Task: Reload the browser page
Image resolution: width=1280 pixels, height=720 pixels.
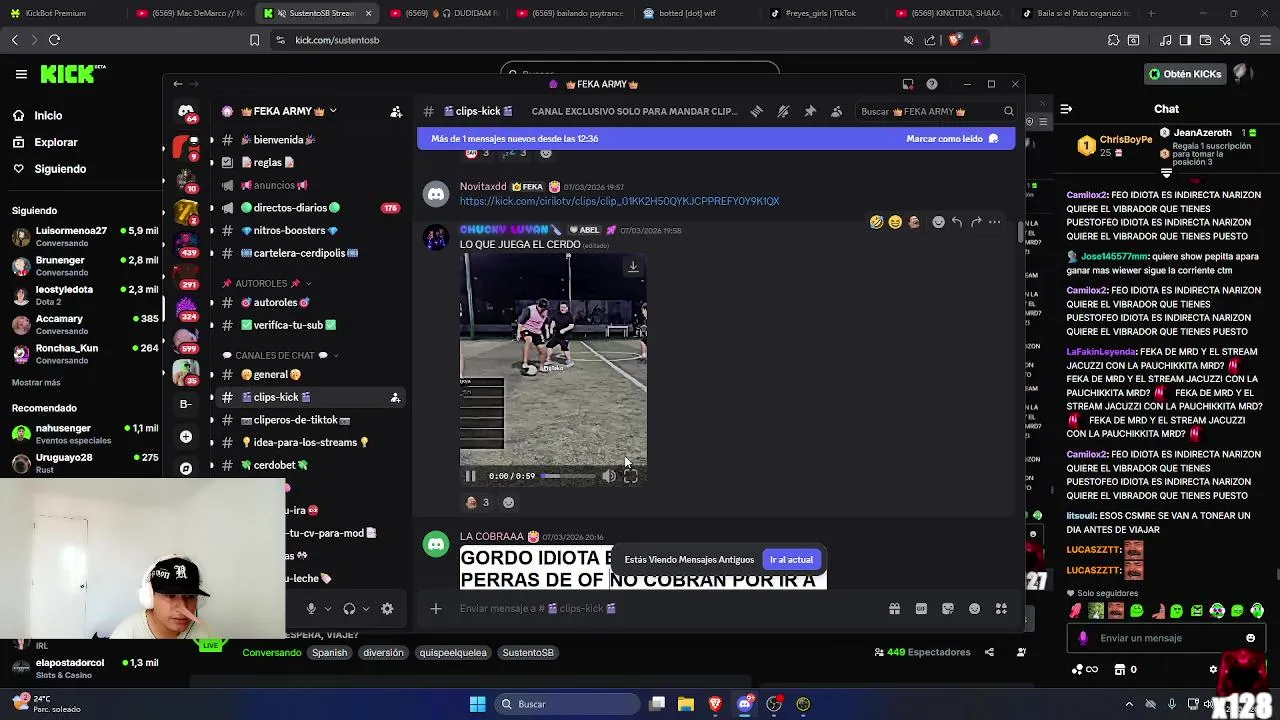Action: [54, 40]
